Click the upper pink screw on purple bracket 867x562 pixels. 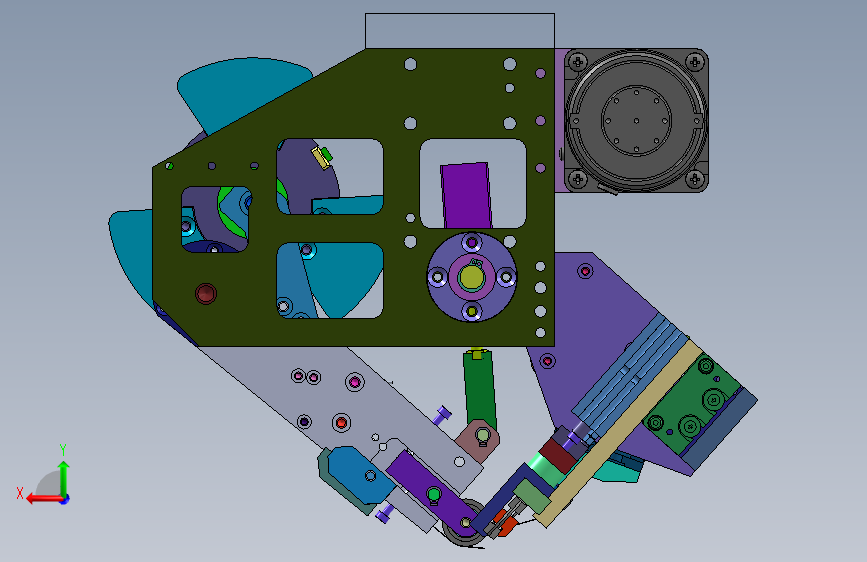pyautogui.click(x=585, y=271)
